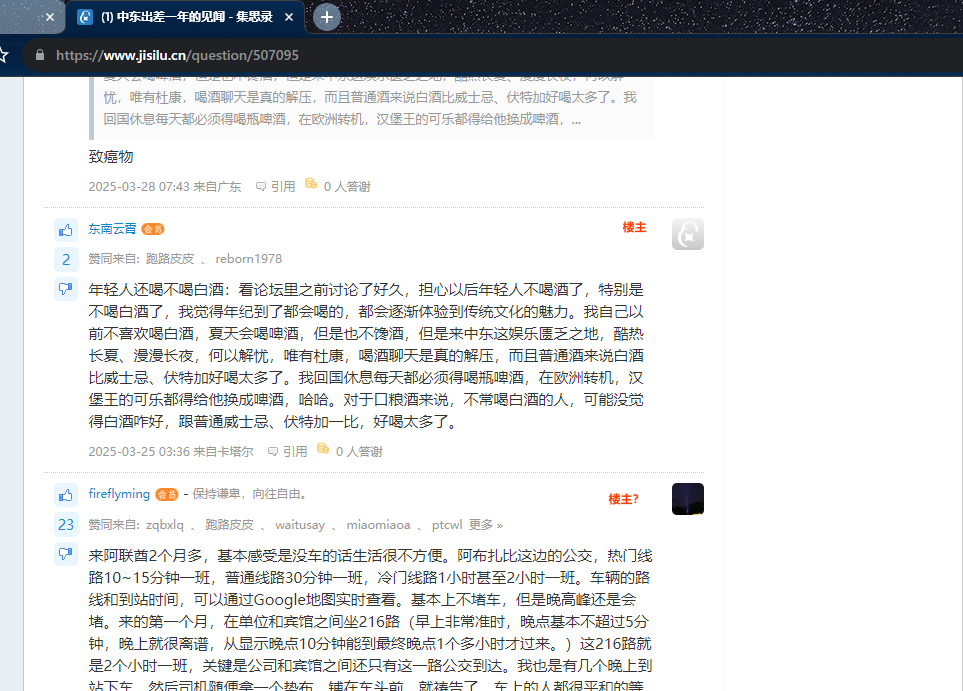Open the 东南云霄 user profile link
This screenshot has height=691, width=963.
[x=112, y=228]
